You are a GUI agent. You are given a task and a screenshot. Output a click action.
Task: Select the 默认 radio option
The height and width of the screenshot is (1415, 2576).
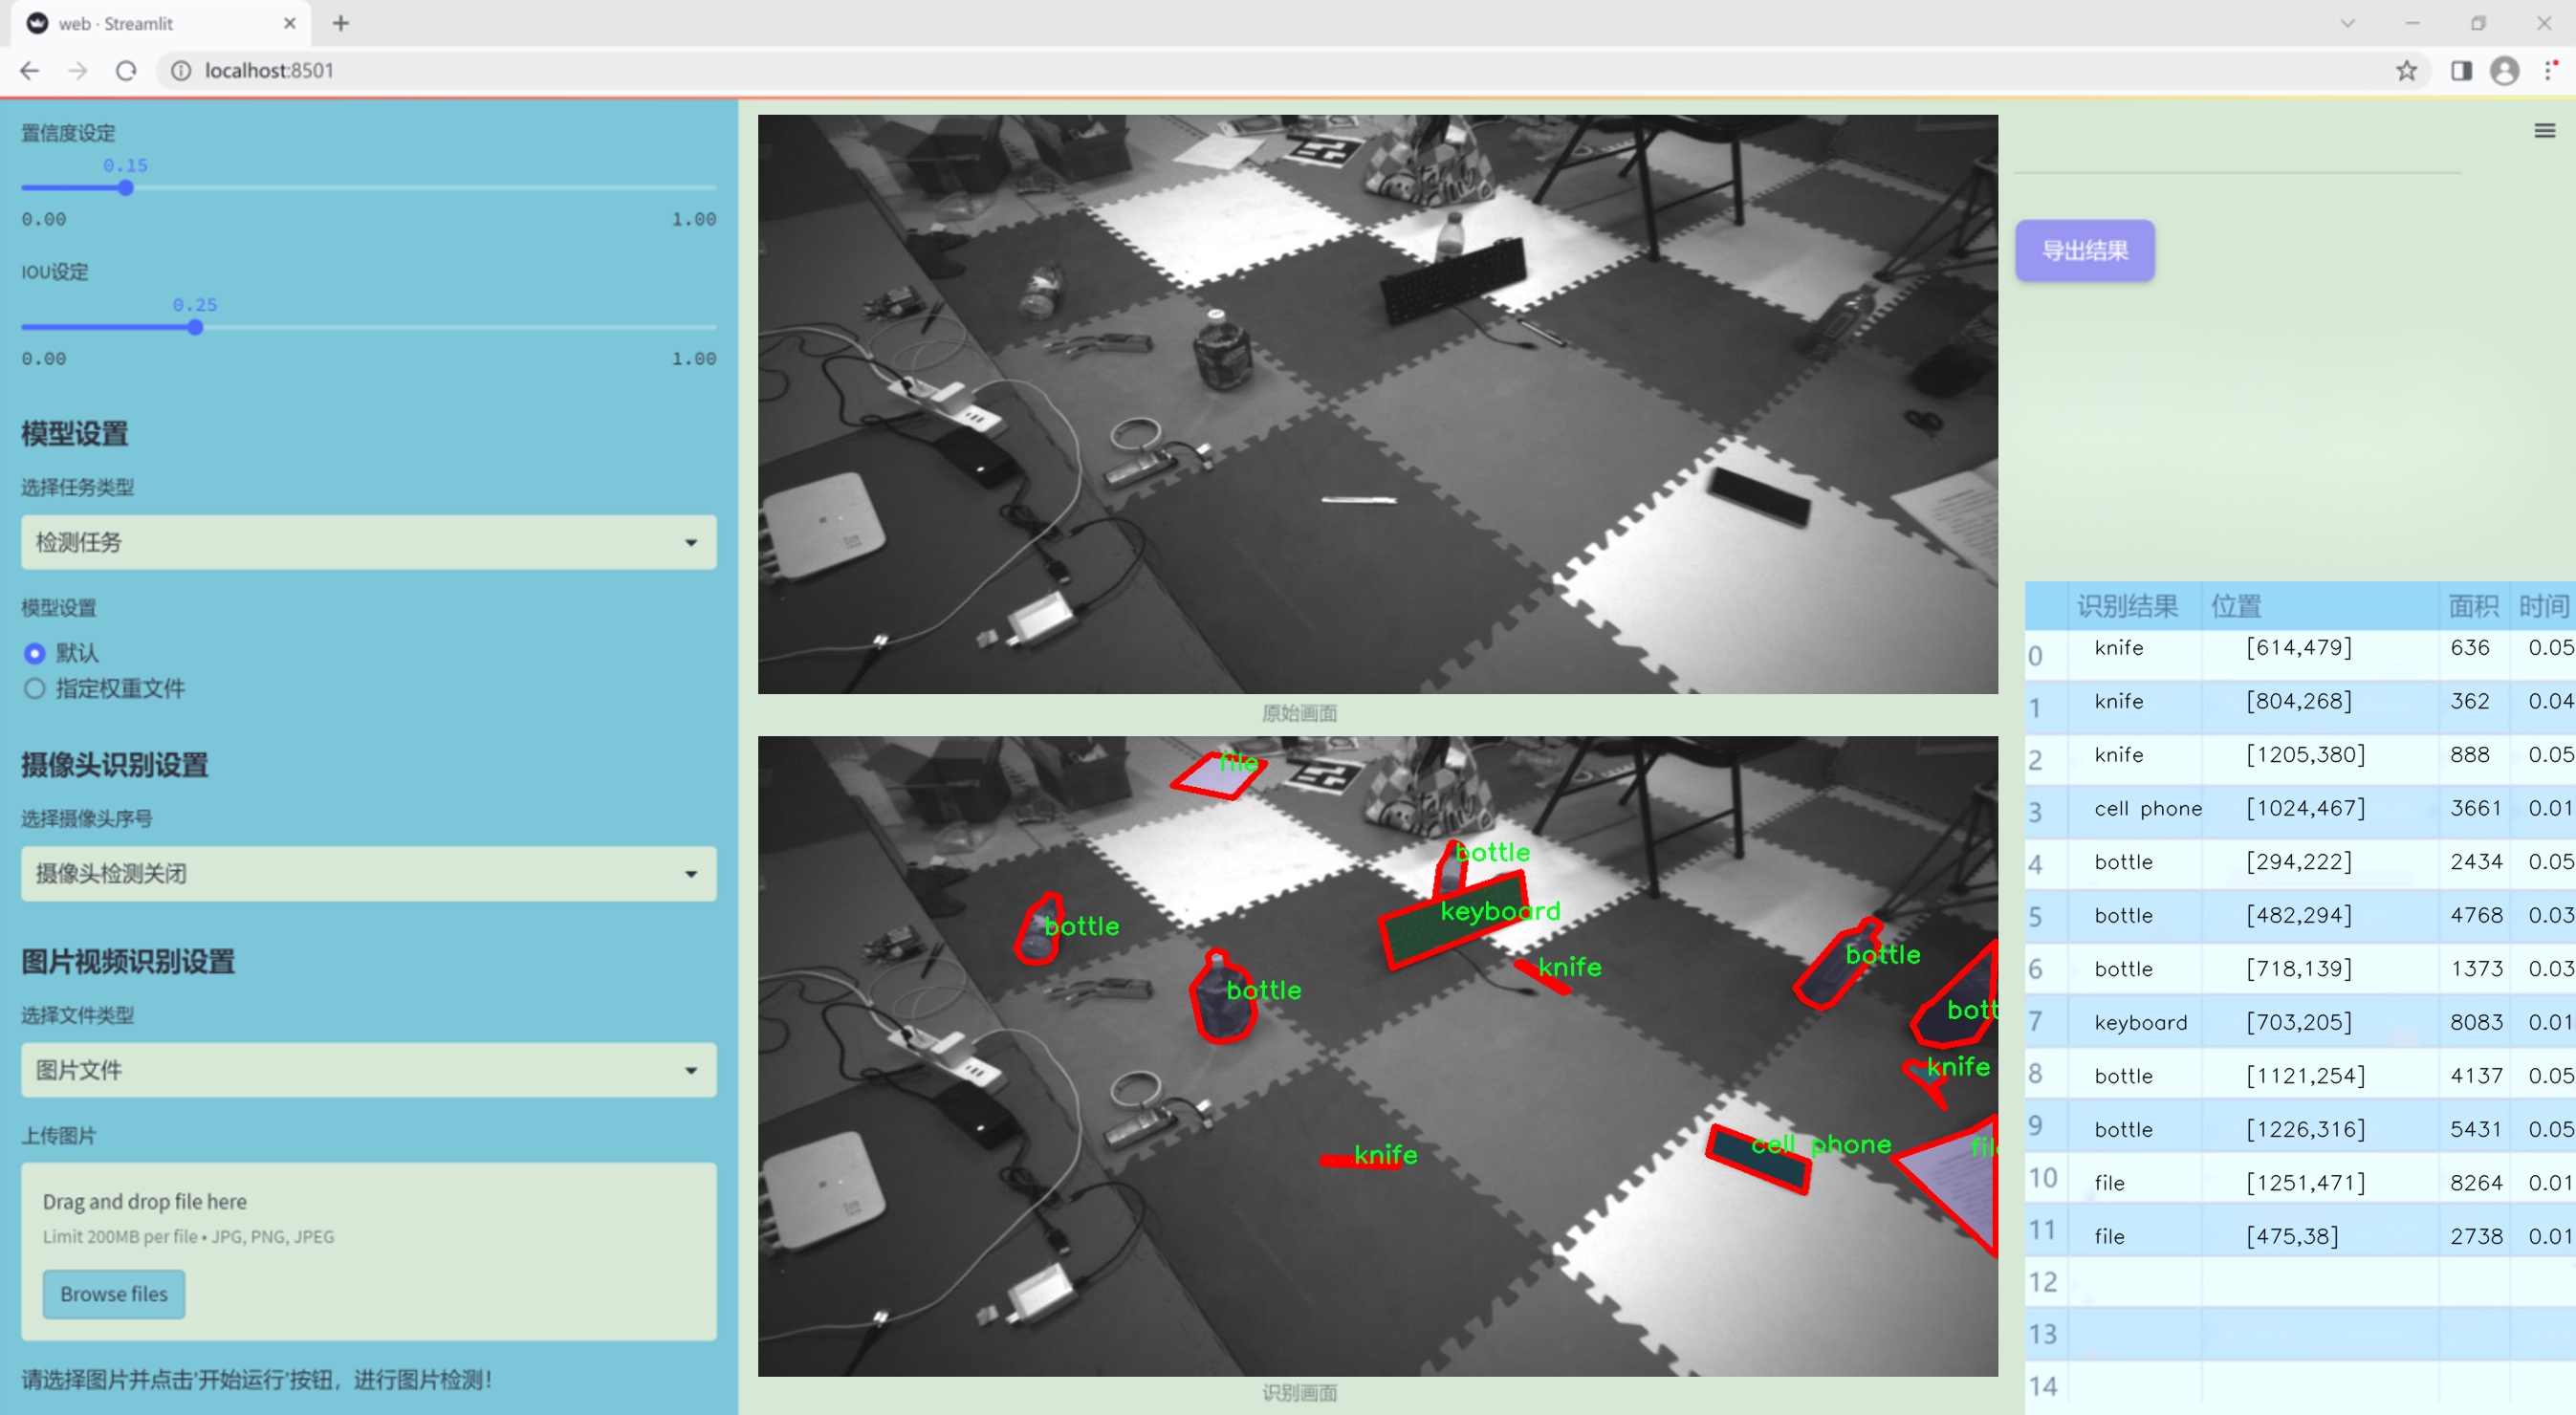pyautogui.click(x=35, y=653)
